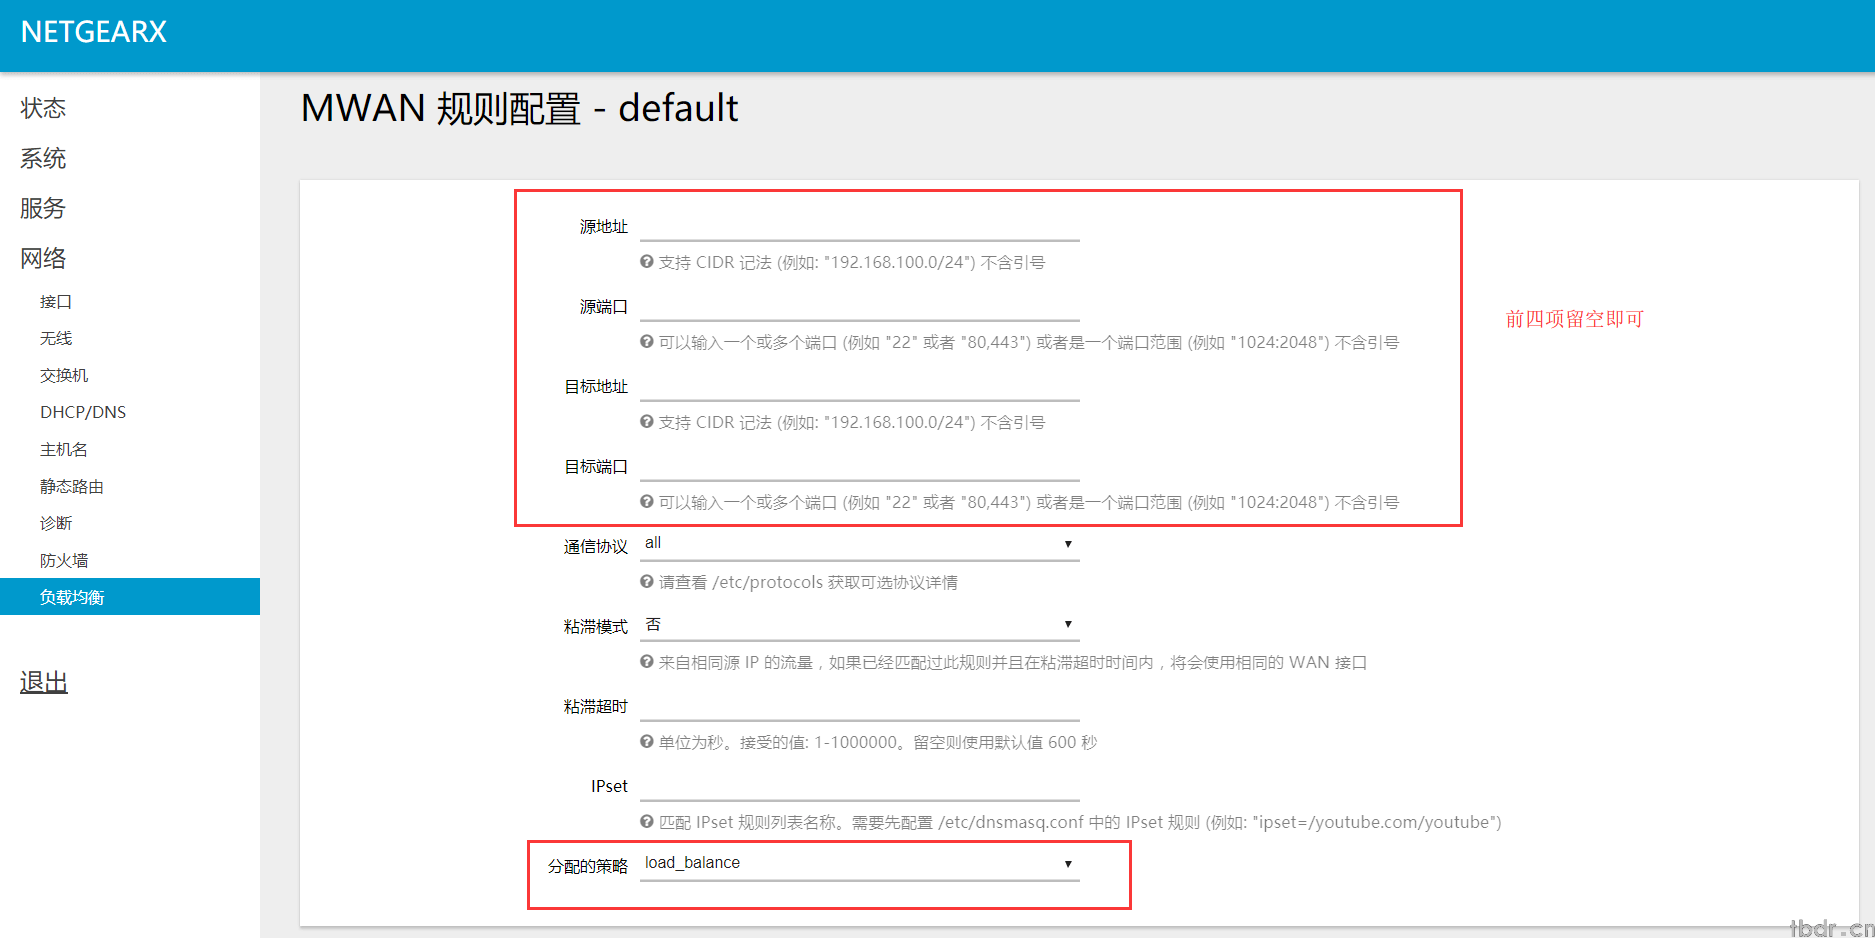Click help icon under 源端口 field
This screenshot has width=1875, height=938.
tap(647, 342)
